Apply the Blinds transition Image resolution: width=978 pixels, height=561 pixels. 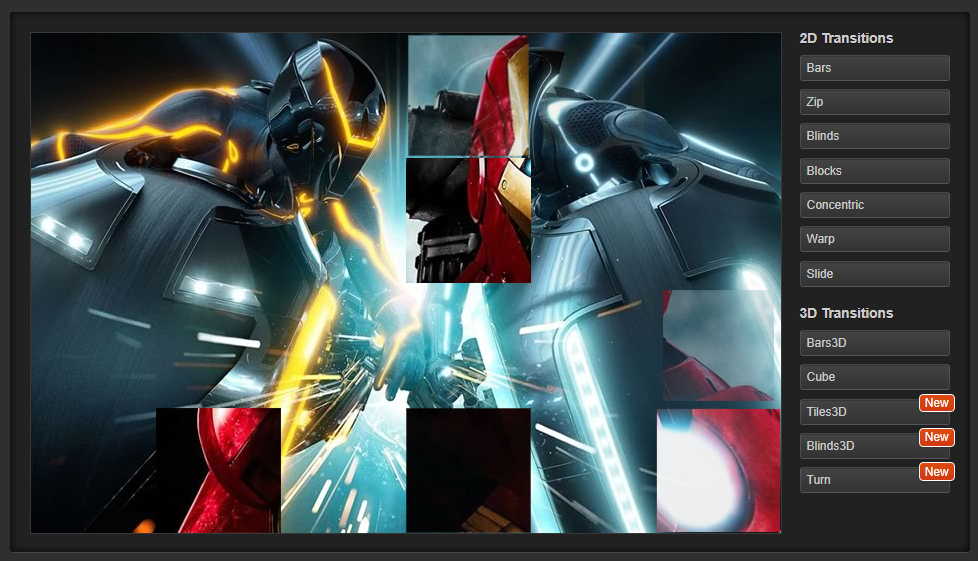tap(874, 136)
